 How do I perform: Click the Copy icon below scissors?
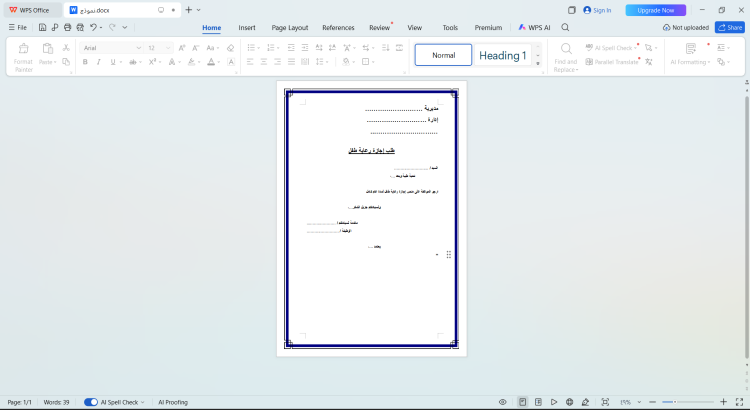point(66,62)
